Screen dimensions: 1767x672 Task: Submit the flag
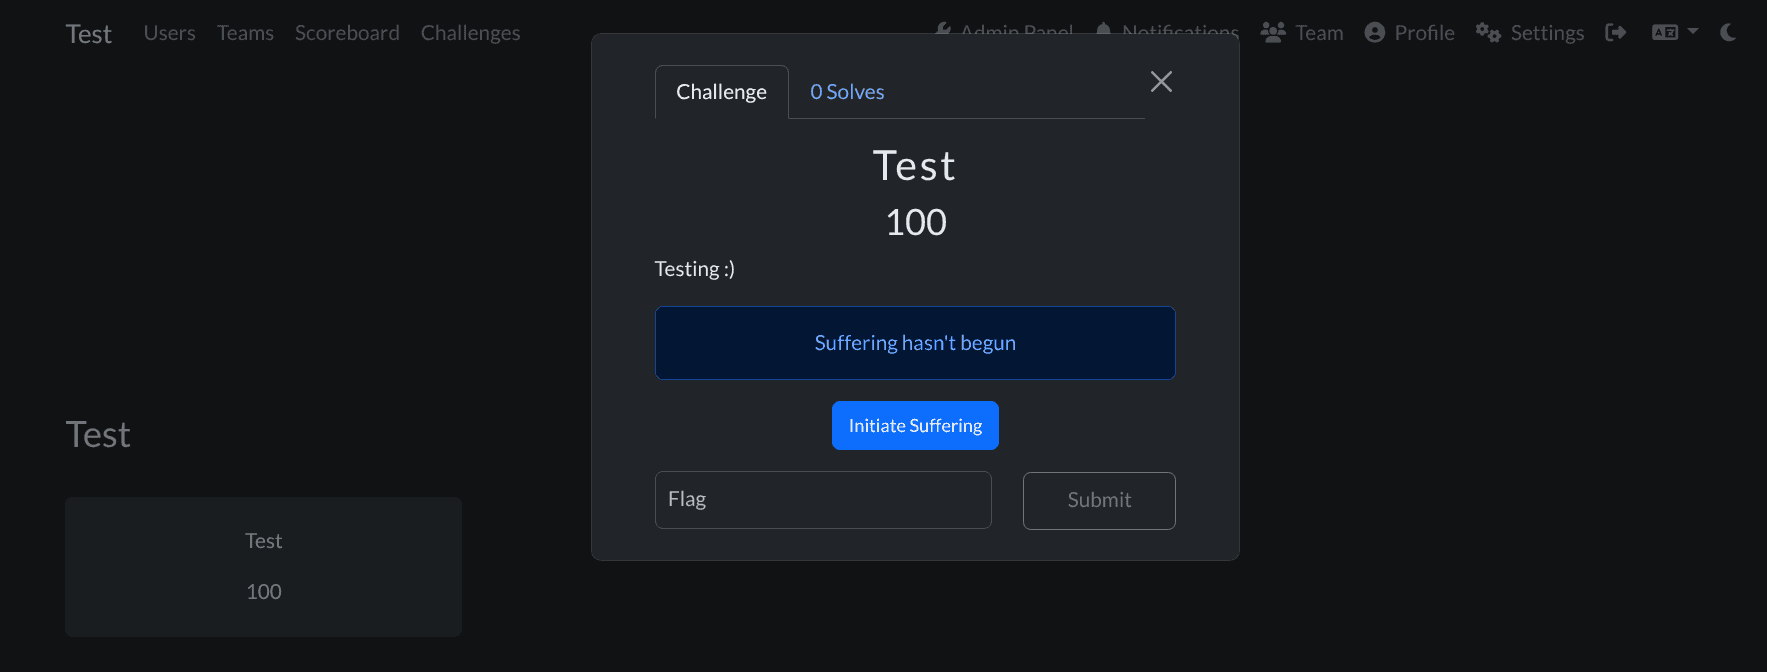click(1099, 500)
